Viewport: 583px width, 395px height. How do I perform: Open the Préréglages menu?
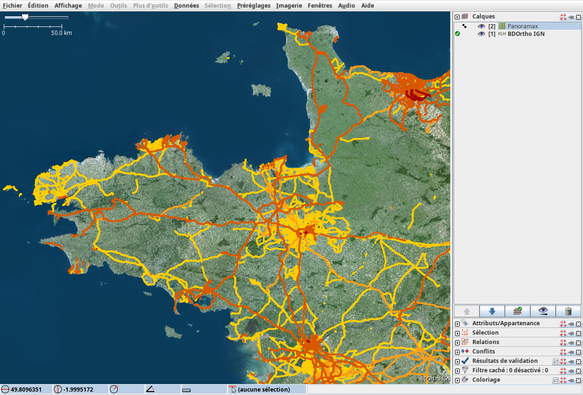coord(254,6)
